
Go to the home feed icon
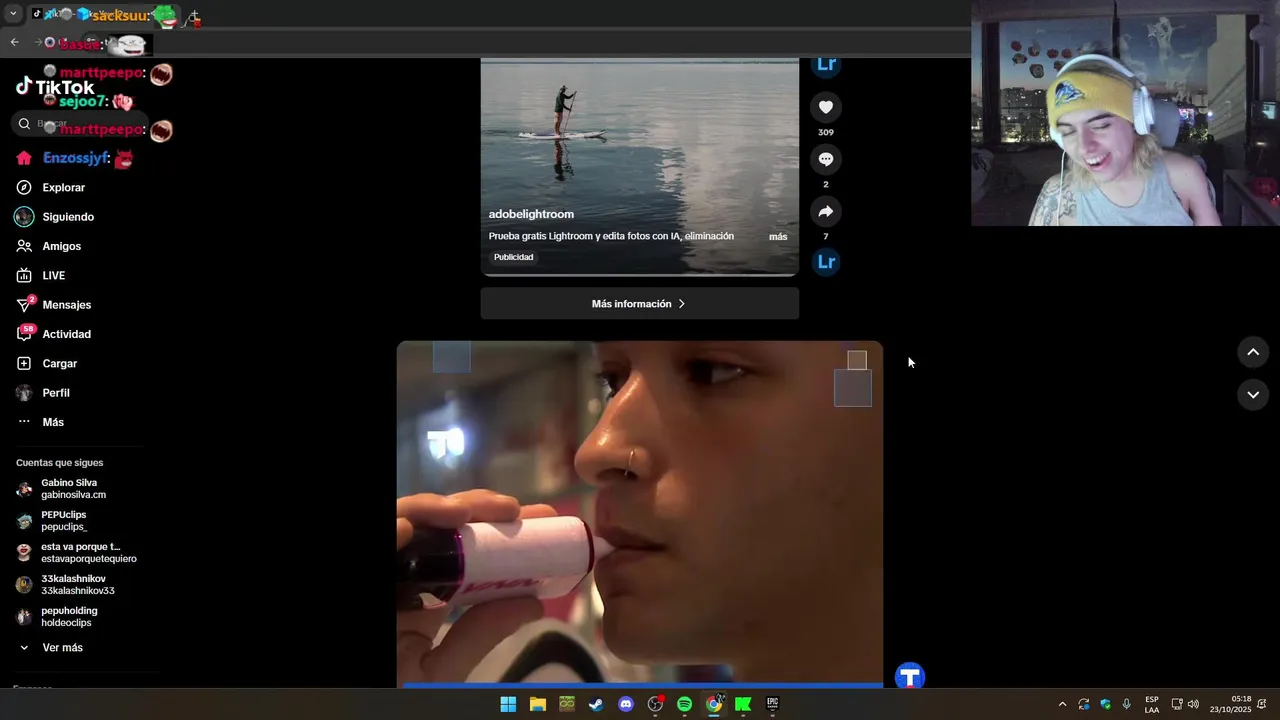tap(24, 158)
